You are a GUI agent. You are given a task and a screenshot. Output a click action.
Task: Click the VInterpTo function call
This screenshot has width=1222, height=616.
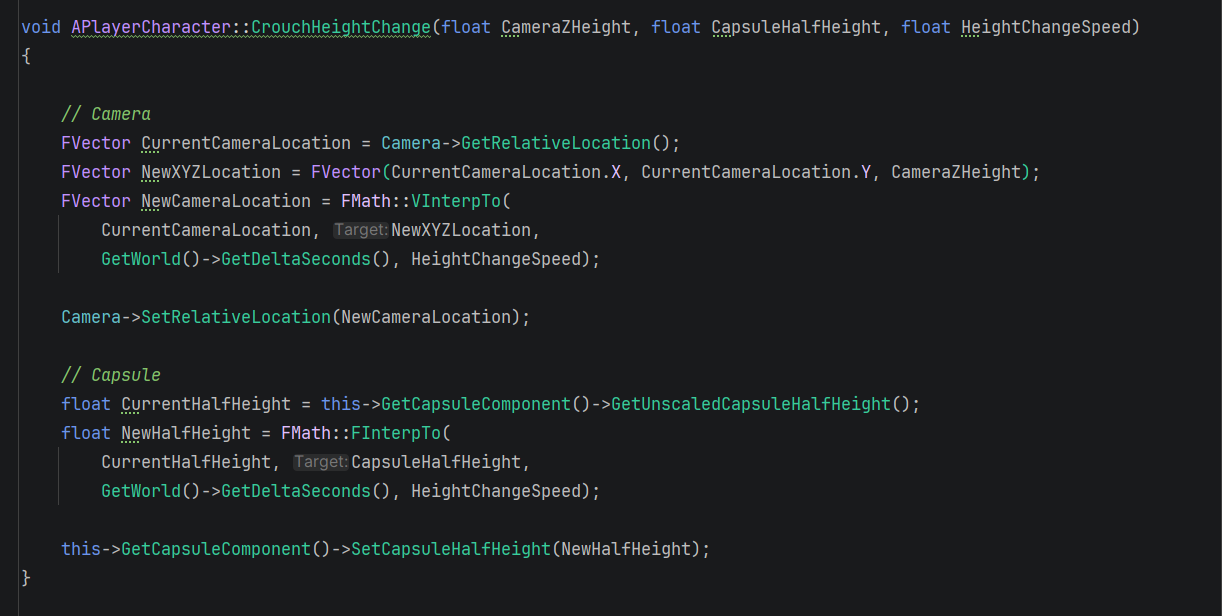(x=455, y=201)
